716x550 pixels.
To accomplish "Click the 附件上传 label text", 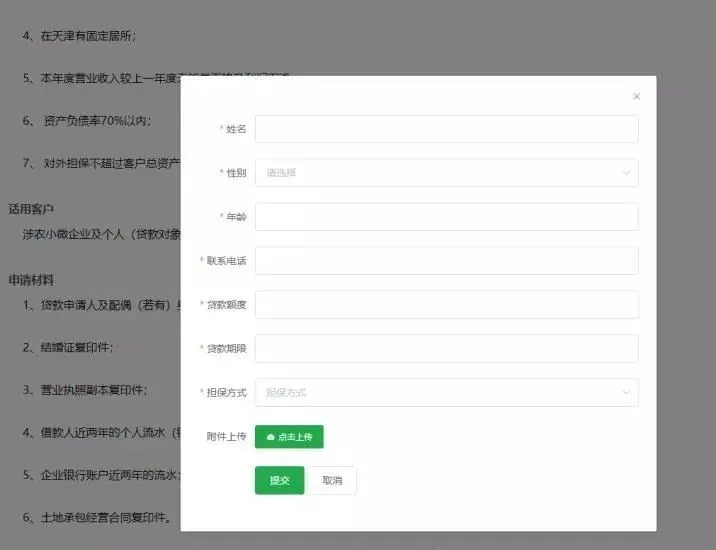I will coord(226,437).
